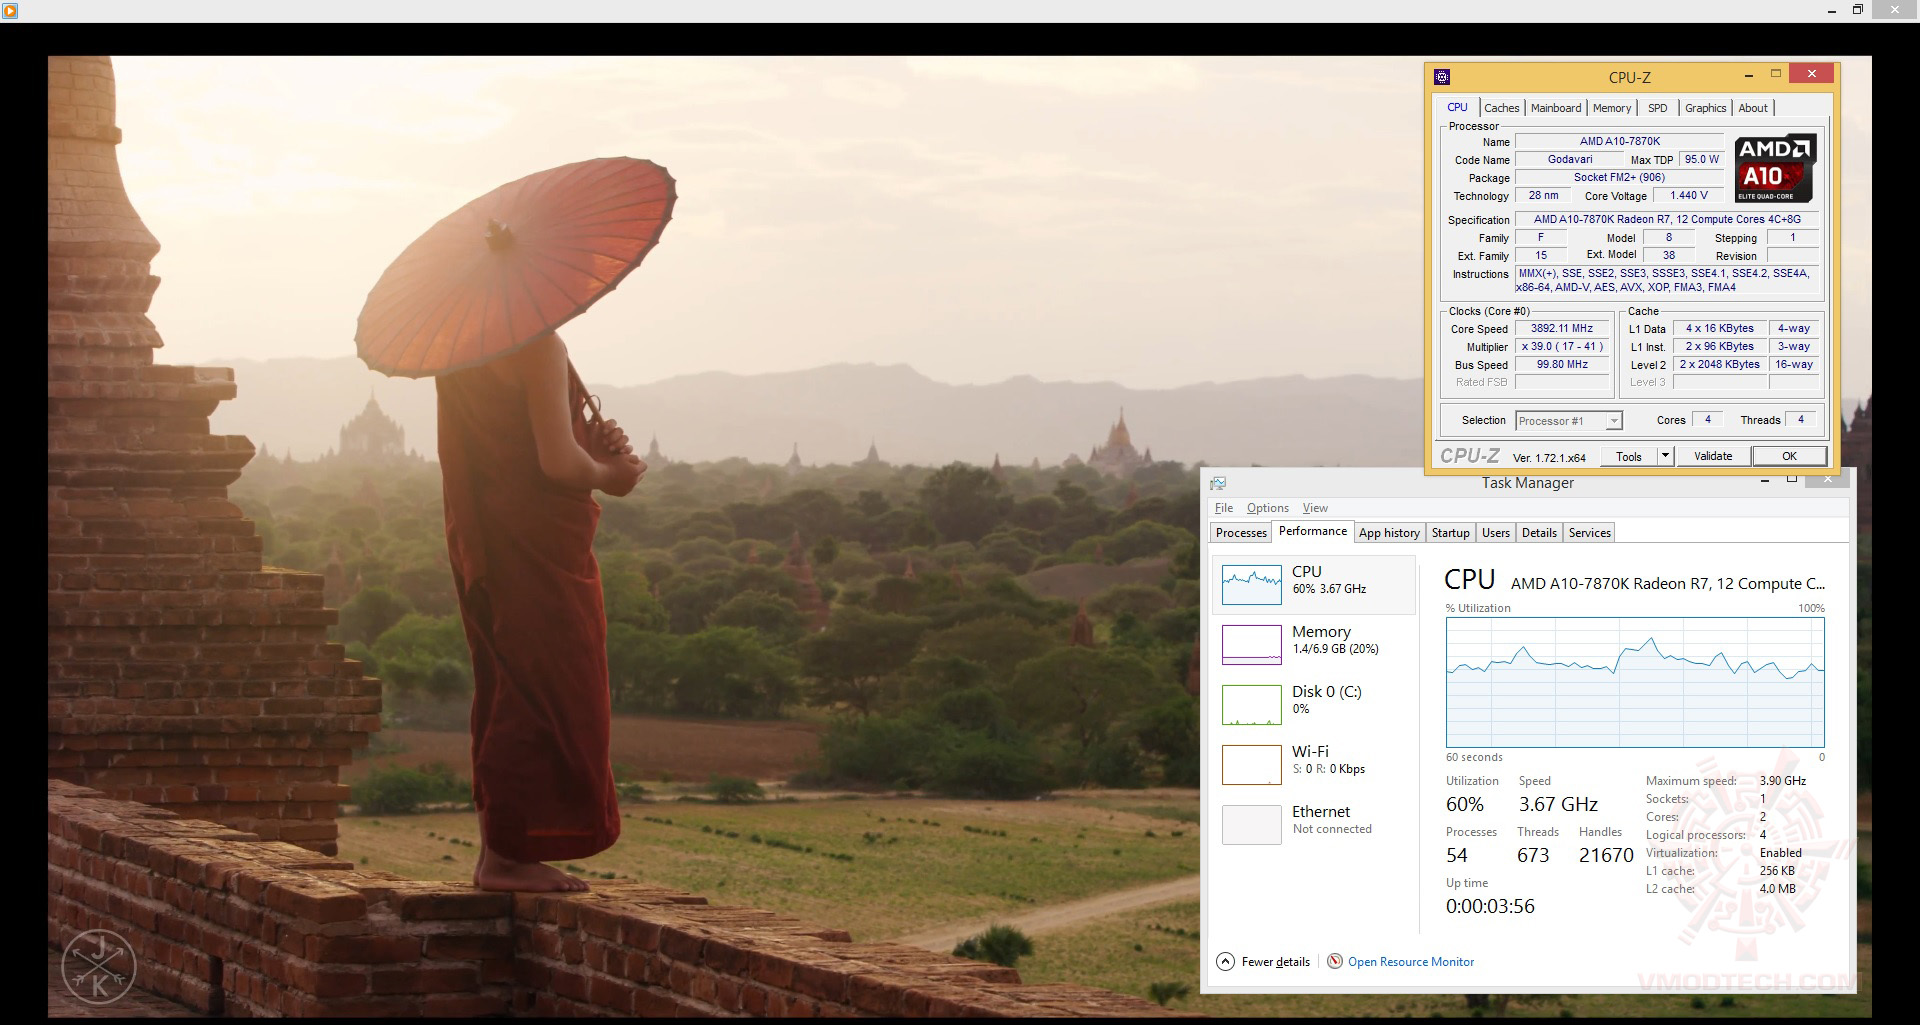Open the Processor #1 selection dropdown
Image resolution: width=1920 pixels, height=1025 pixels.
point(1568,421)
